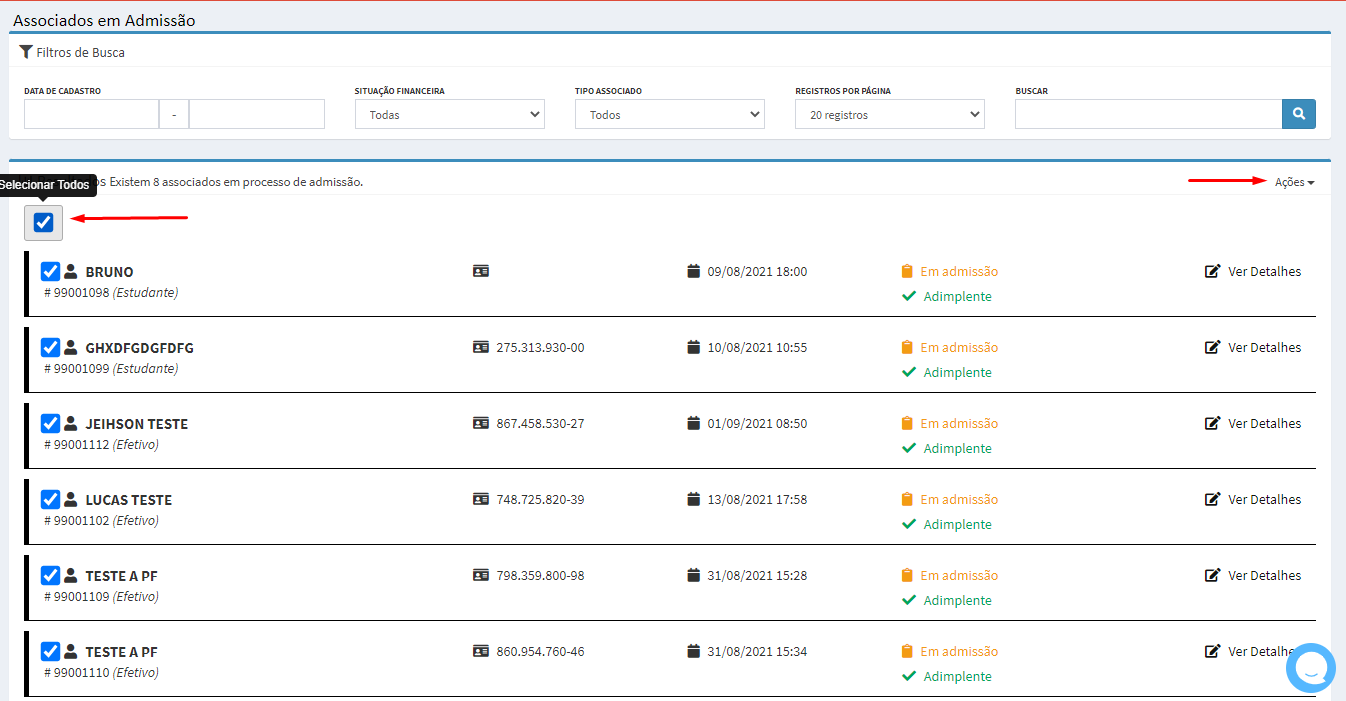Image resolution: width=1346 pixels, height=701 pixels.
Task: Open the chat support bubble icon
Action: 1310,669
